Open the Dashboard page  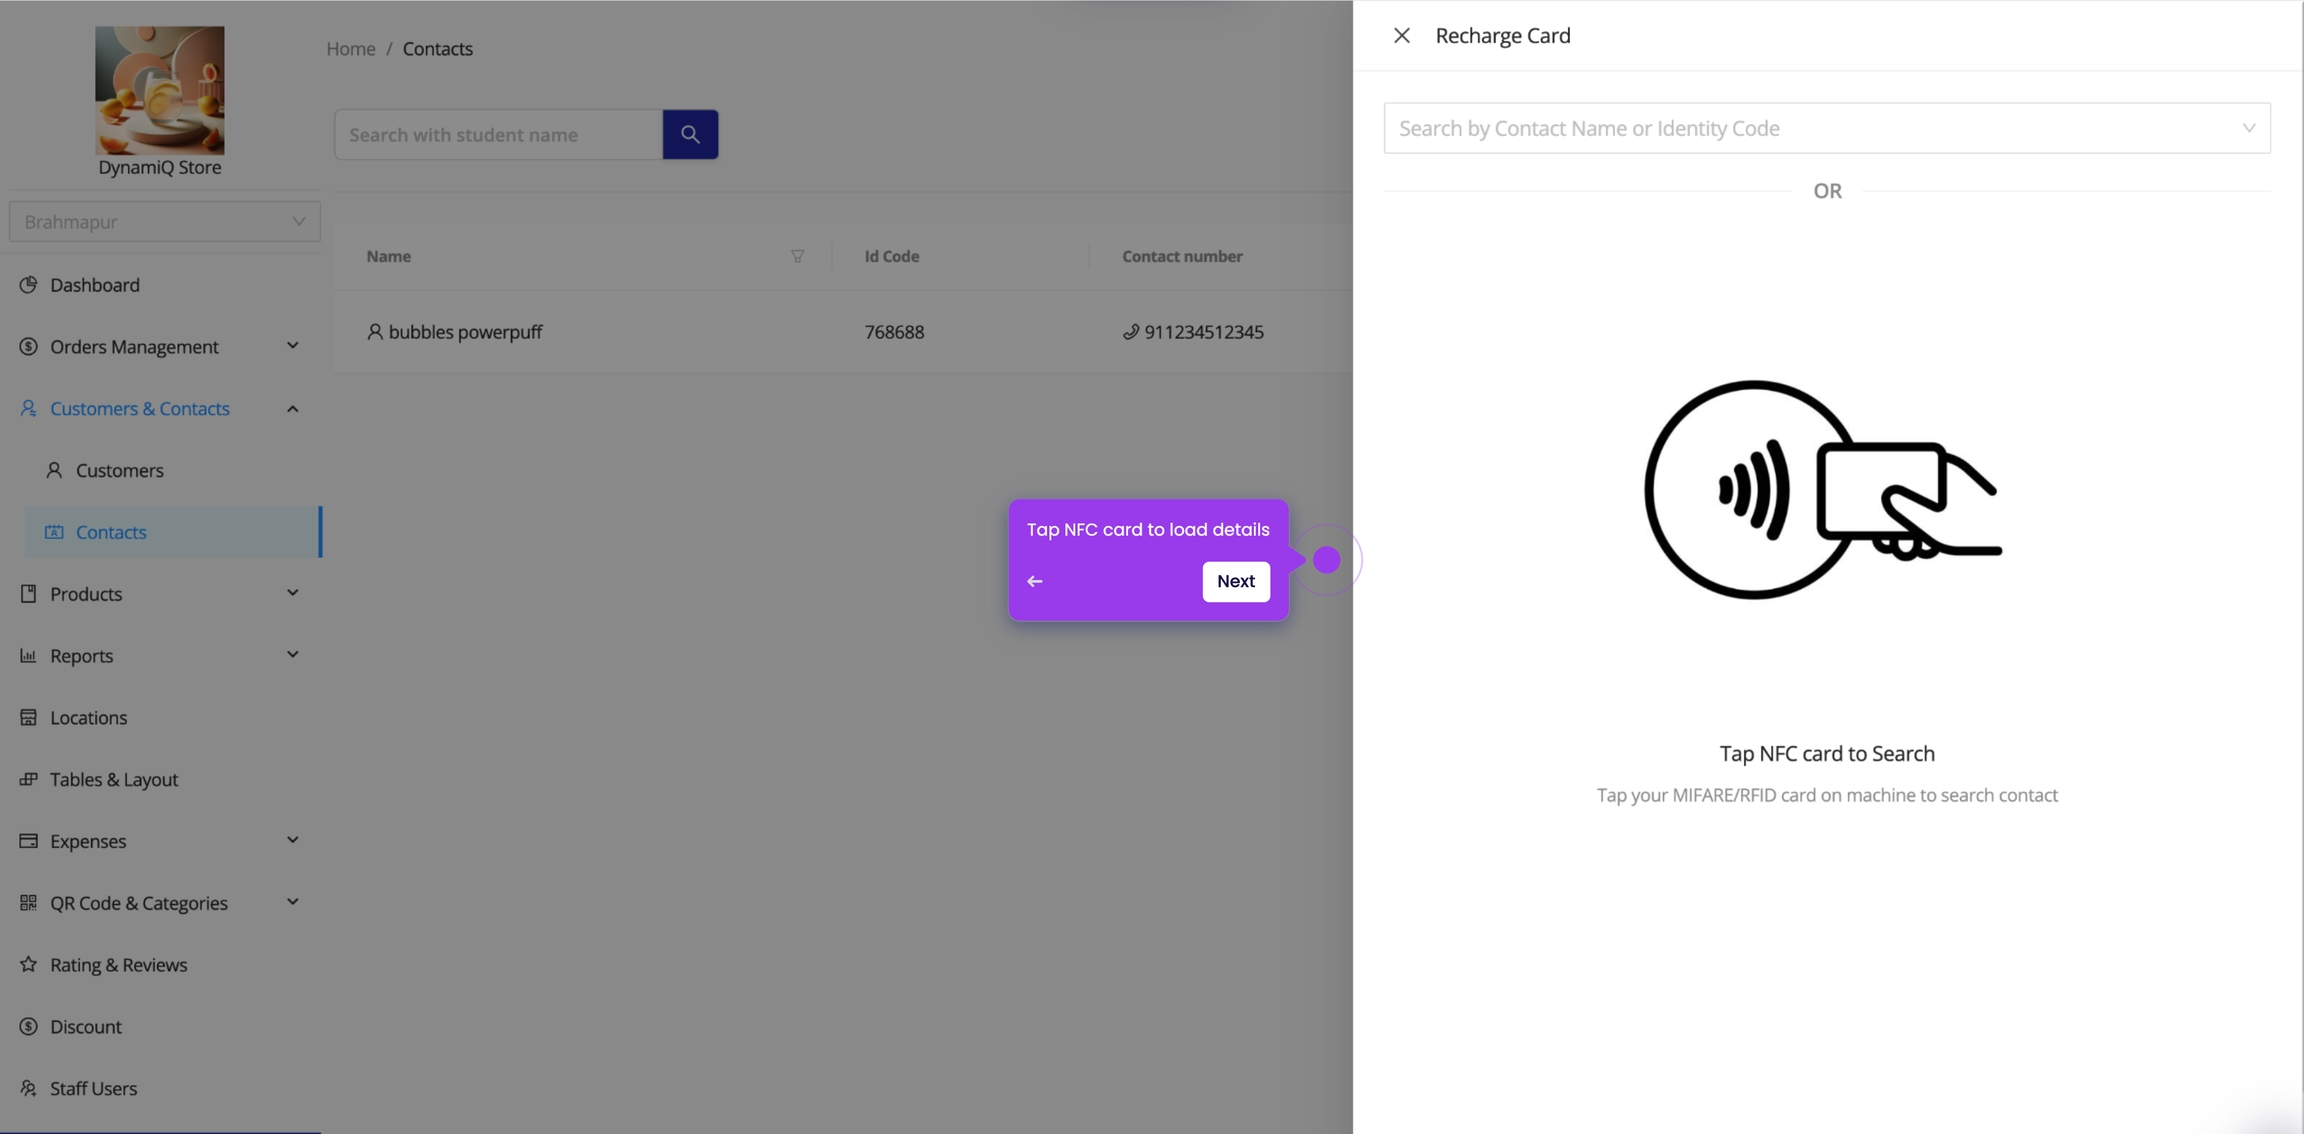click(95, 285)
